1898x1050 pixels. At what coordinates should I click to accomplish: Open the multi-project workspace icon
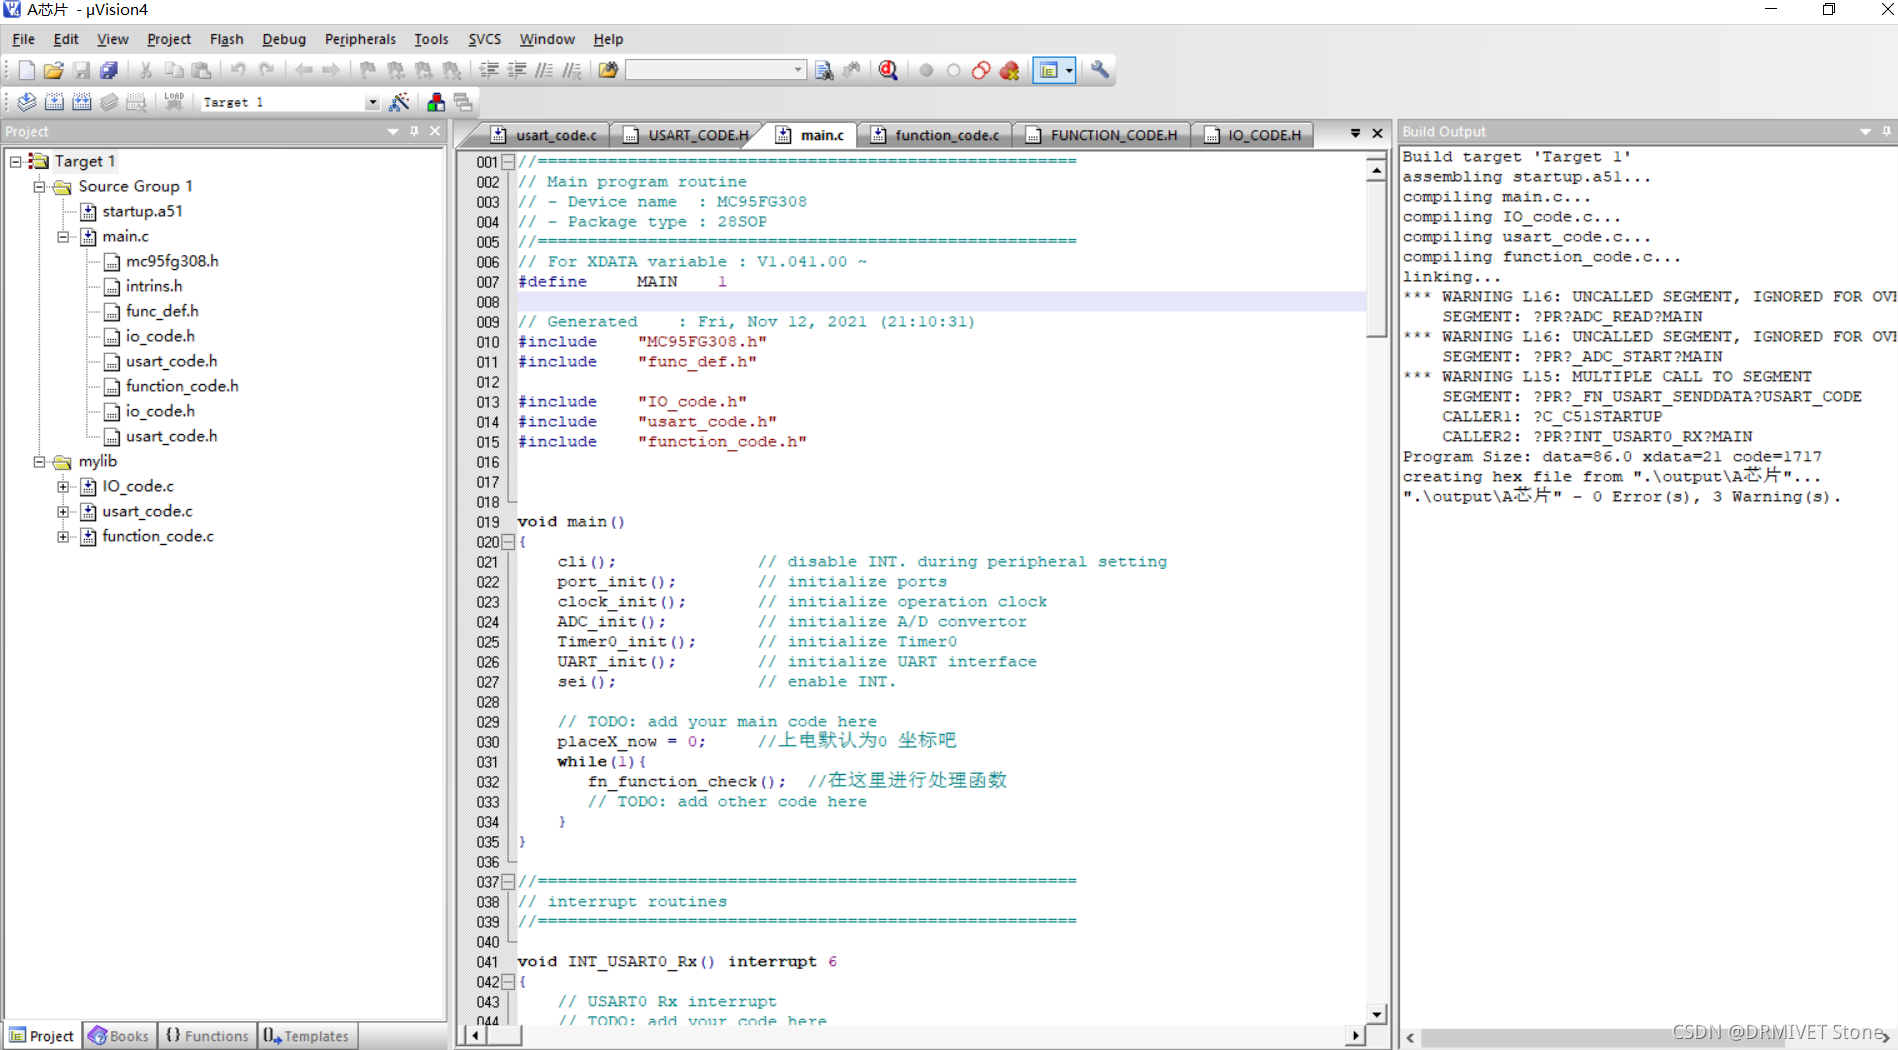point(463,102)
